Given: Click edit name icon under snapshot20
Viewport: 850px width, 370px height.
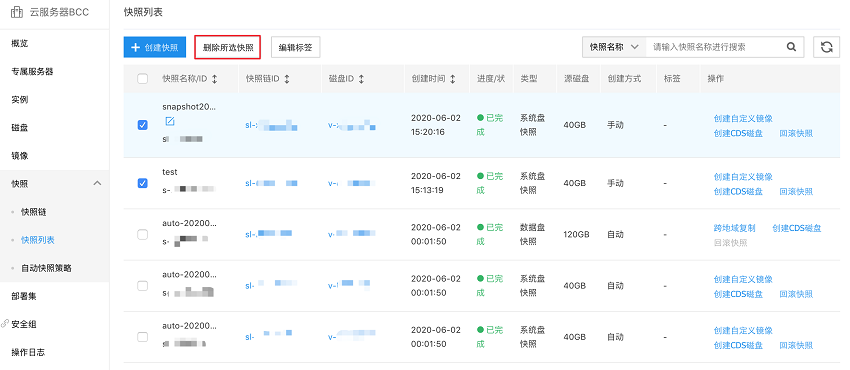Looking at the screenshot, I should click(170, 121).
